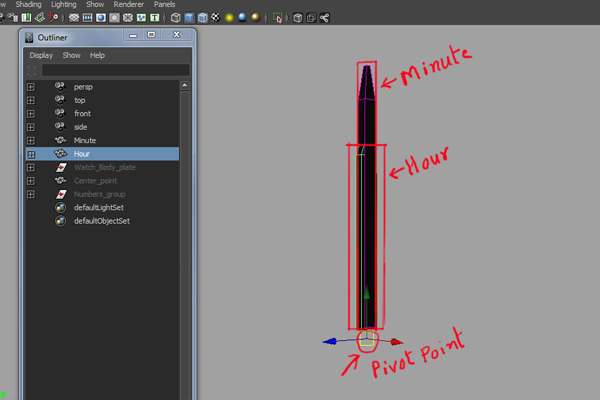This screenshot has height=400, width=600.
Task: Click the Minute mesh icon in Outliner
Action: 60,140
